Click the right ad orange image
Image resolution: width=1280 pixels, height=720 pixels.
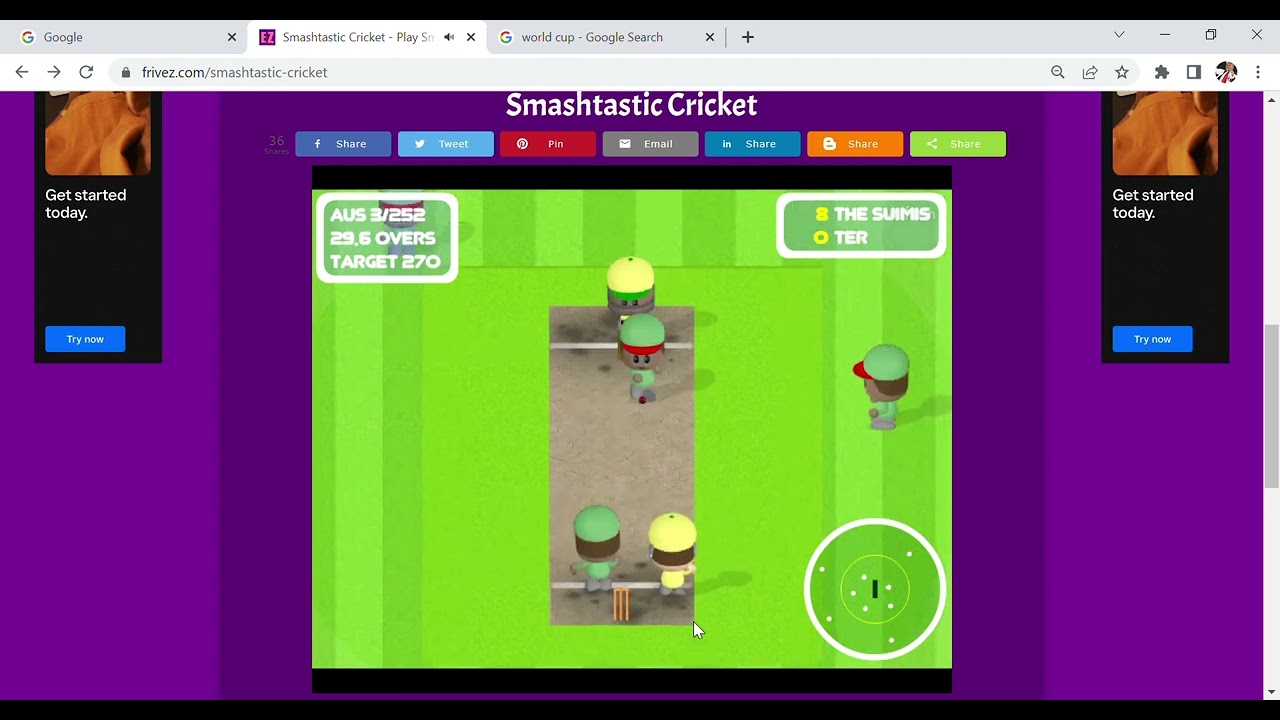click(1165, 133)
